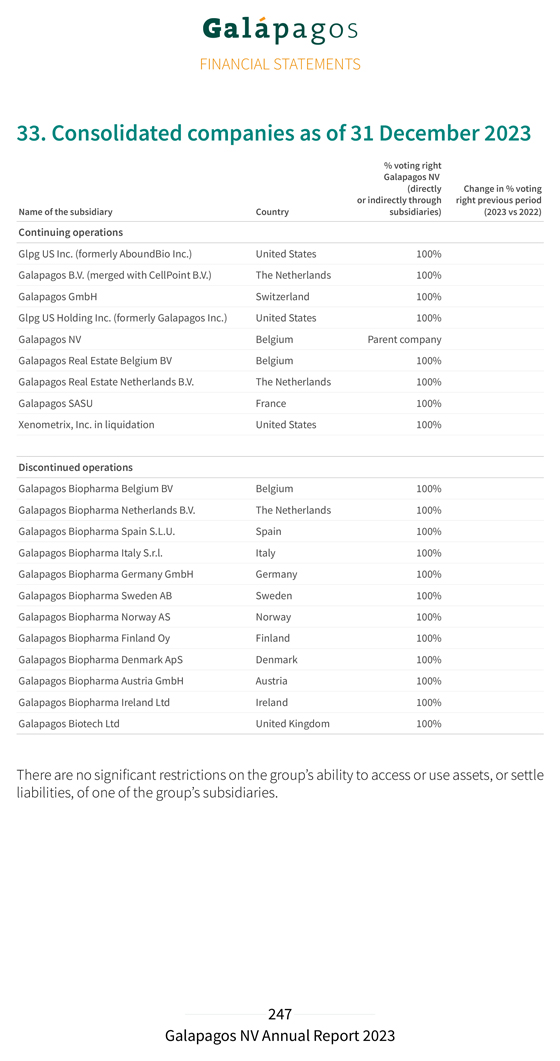
Task: Click the 'Country' column header
Action: (272, 212)
